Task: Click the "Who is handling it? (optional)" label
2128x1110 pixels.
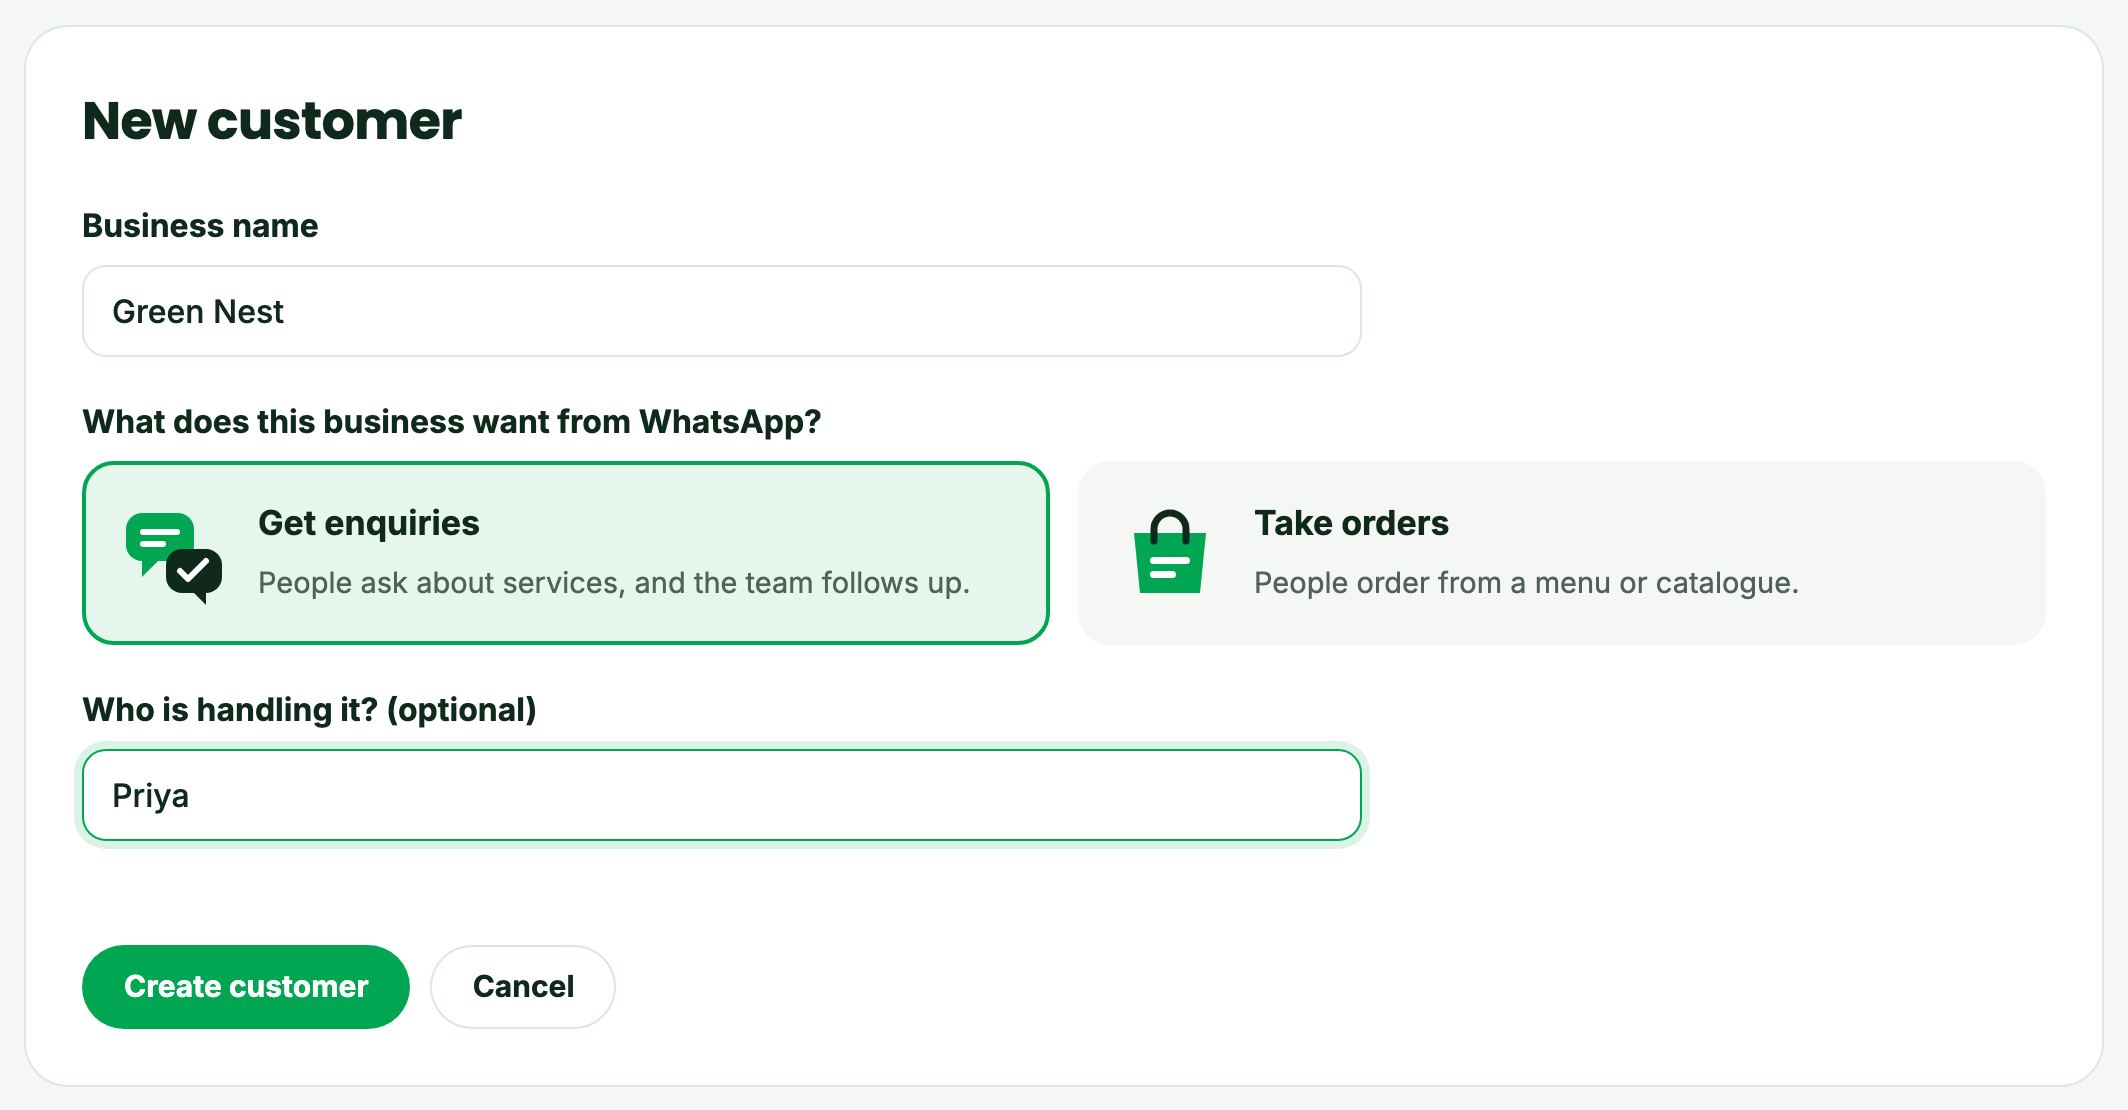Action: coord(309,710)
